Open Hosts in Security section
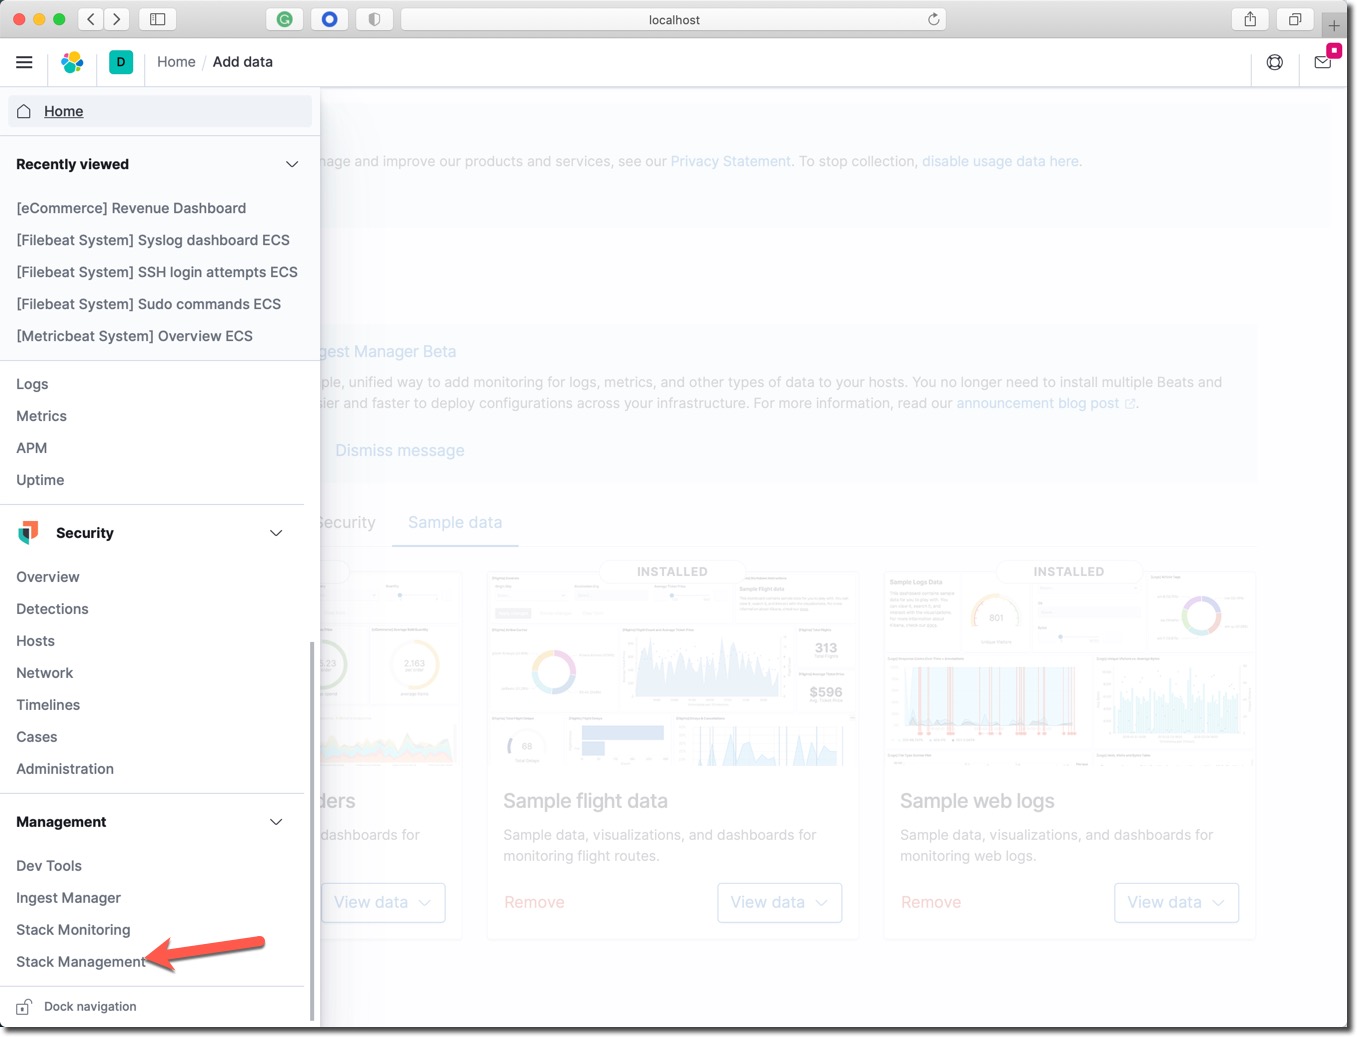Screen dimensions: 1357x1037 pyautogui.click(x=35, y=641)
